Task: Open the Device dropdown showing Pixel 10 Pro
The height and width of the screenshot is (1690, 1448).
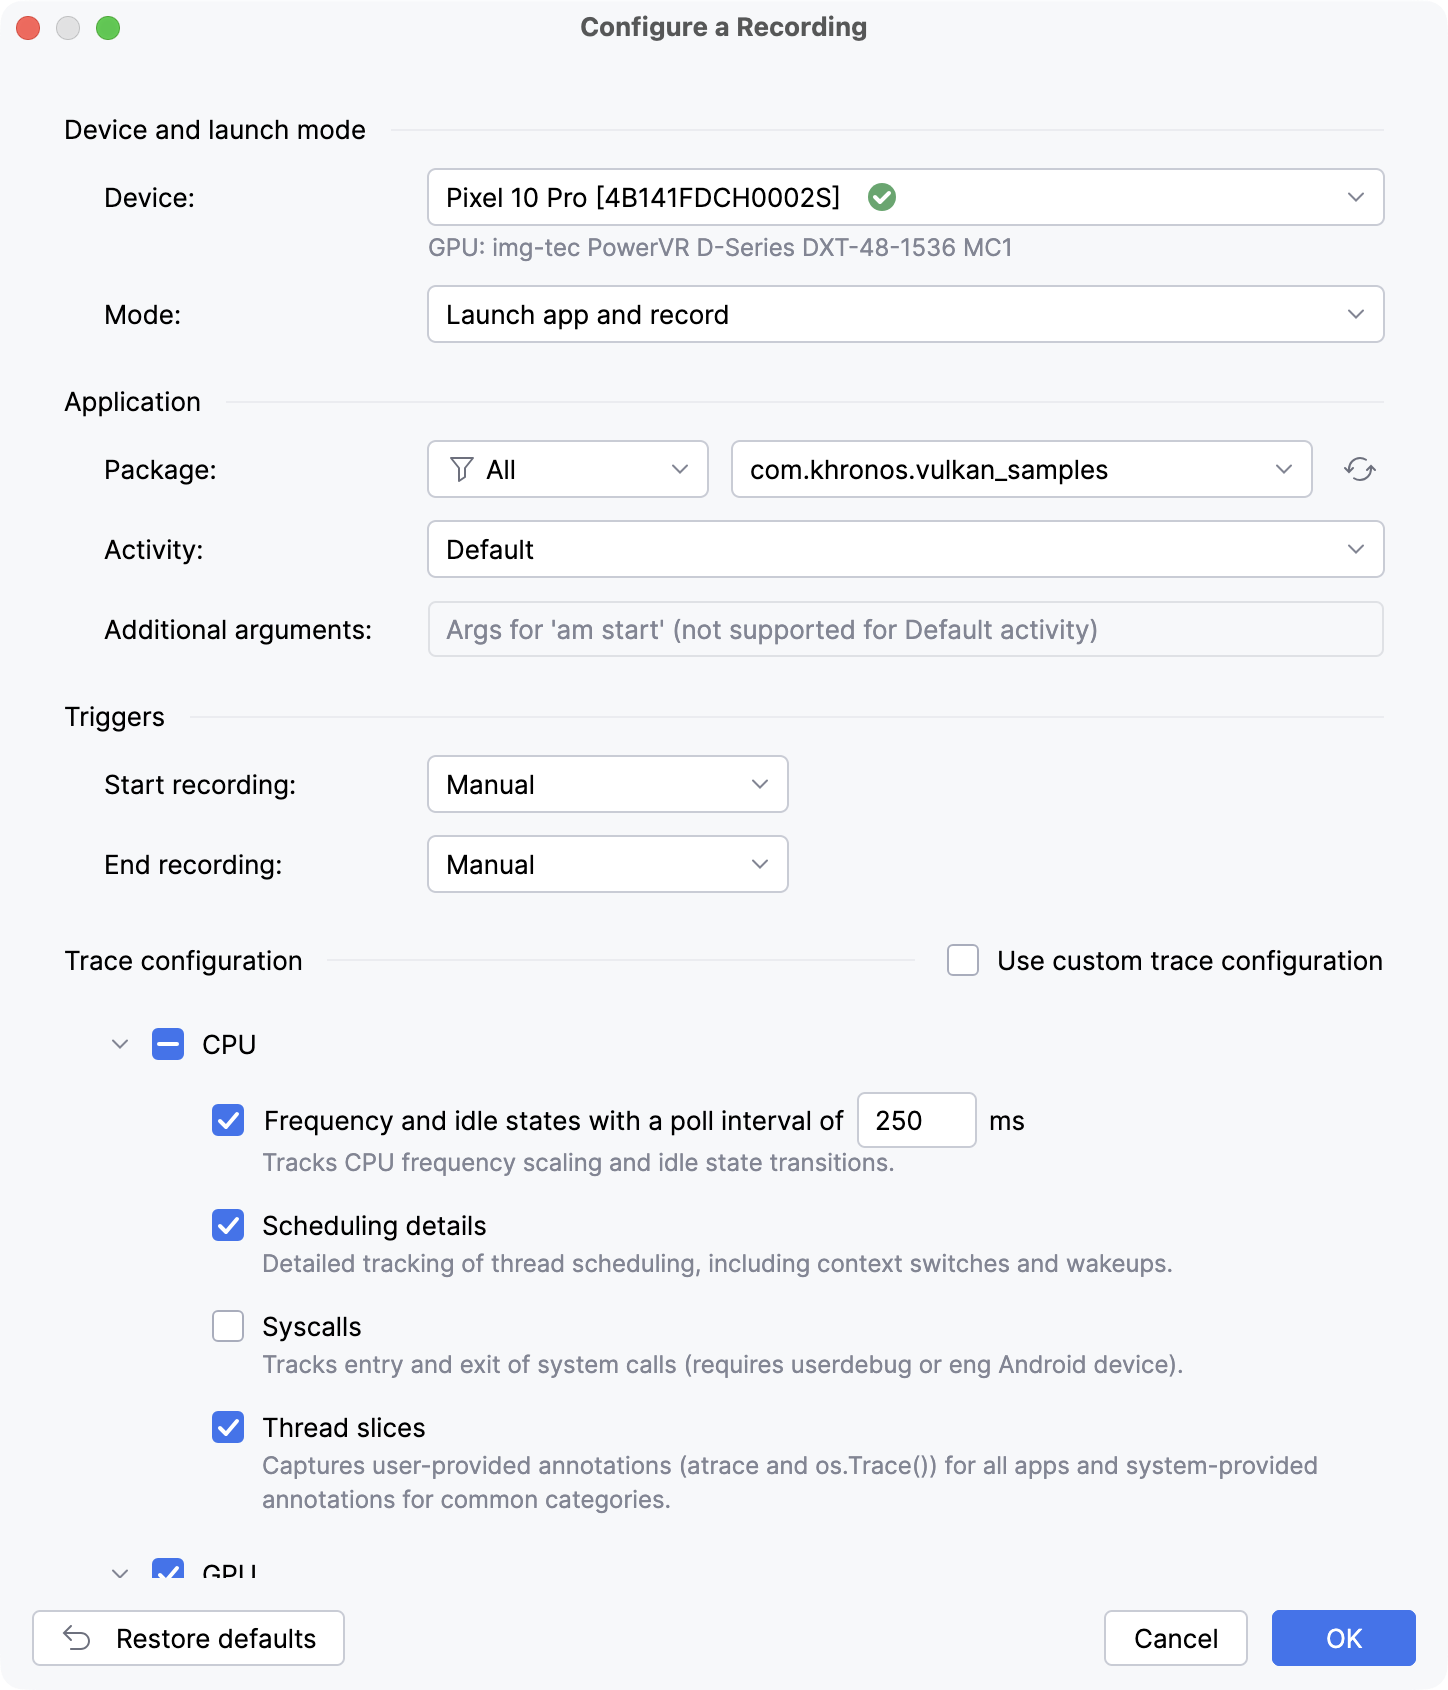Action: [x=906, y=197]
